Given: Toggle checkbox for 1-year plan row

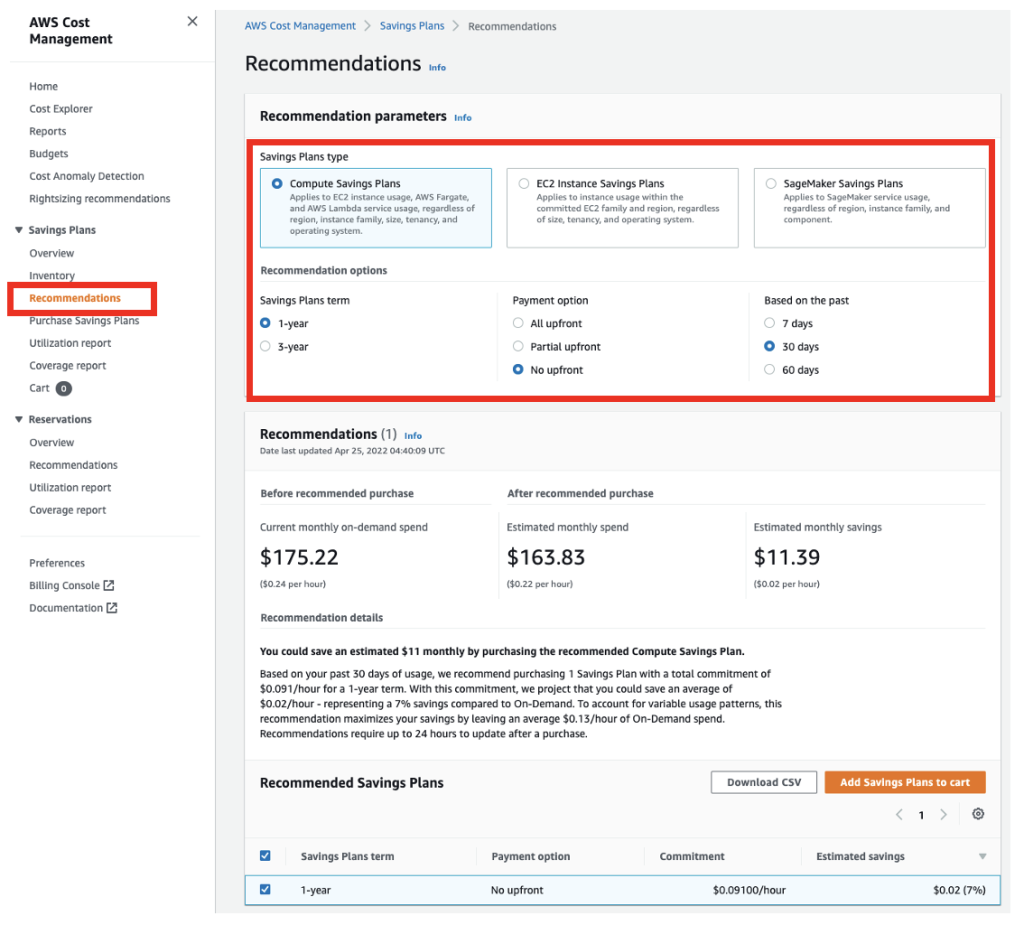Looking at the screenshot, I should click(265, 889).
